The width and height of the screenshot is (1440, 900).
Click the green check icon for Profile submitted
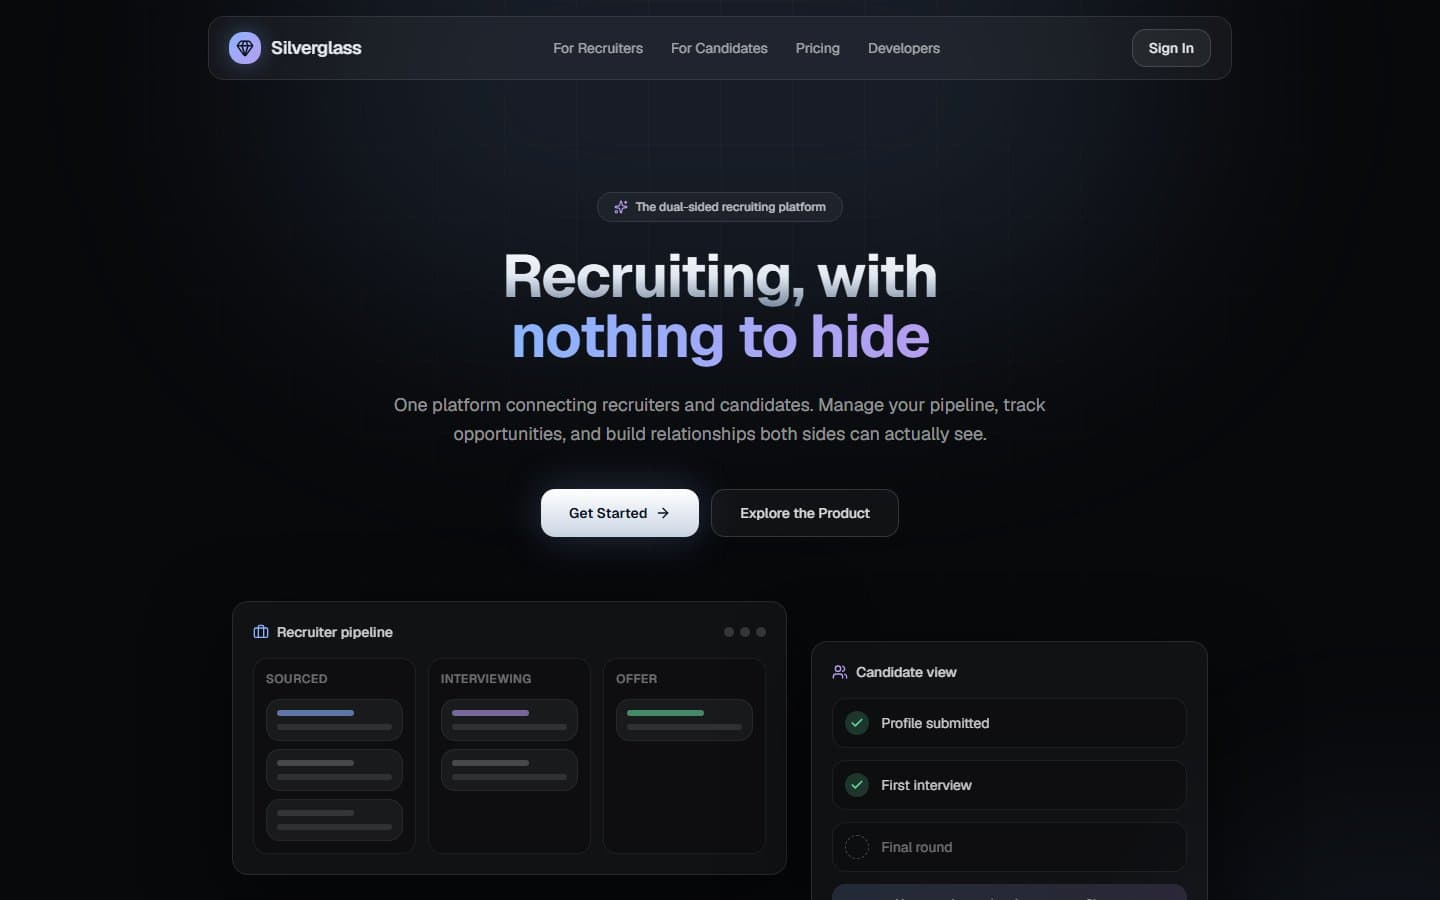[857, 723]
